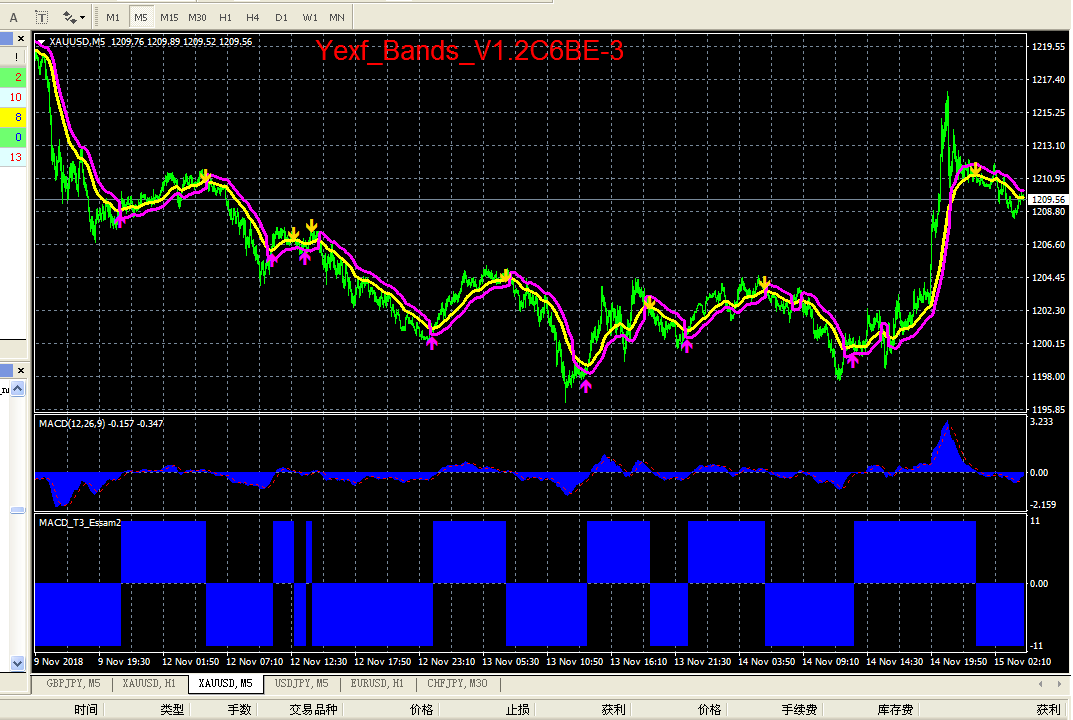
Task: Switch chart to M1 timeframe
Action: point(113,18)
